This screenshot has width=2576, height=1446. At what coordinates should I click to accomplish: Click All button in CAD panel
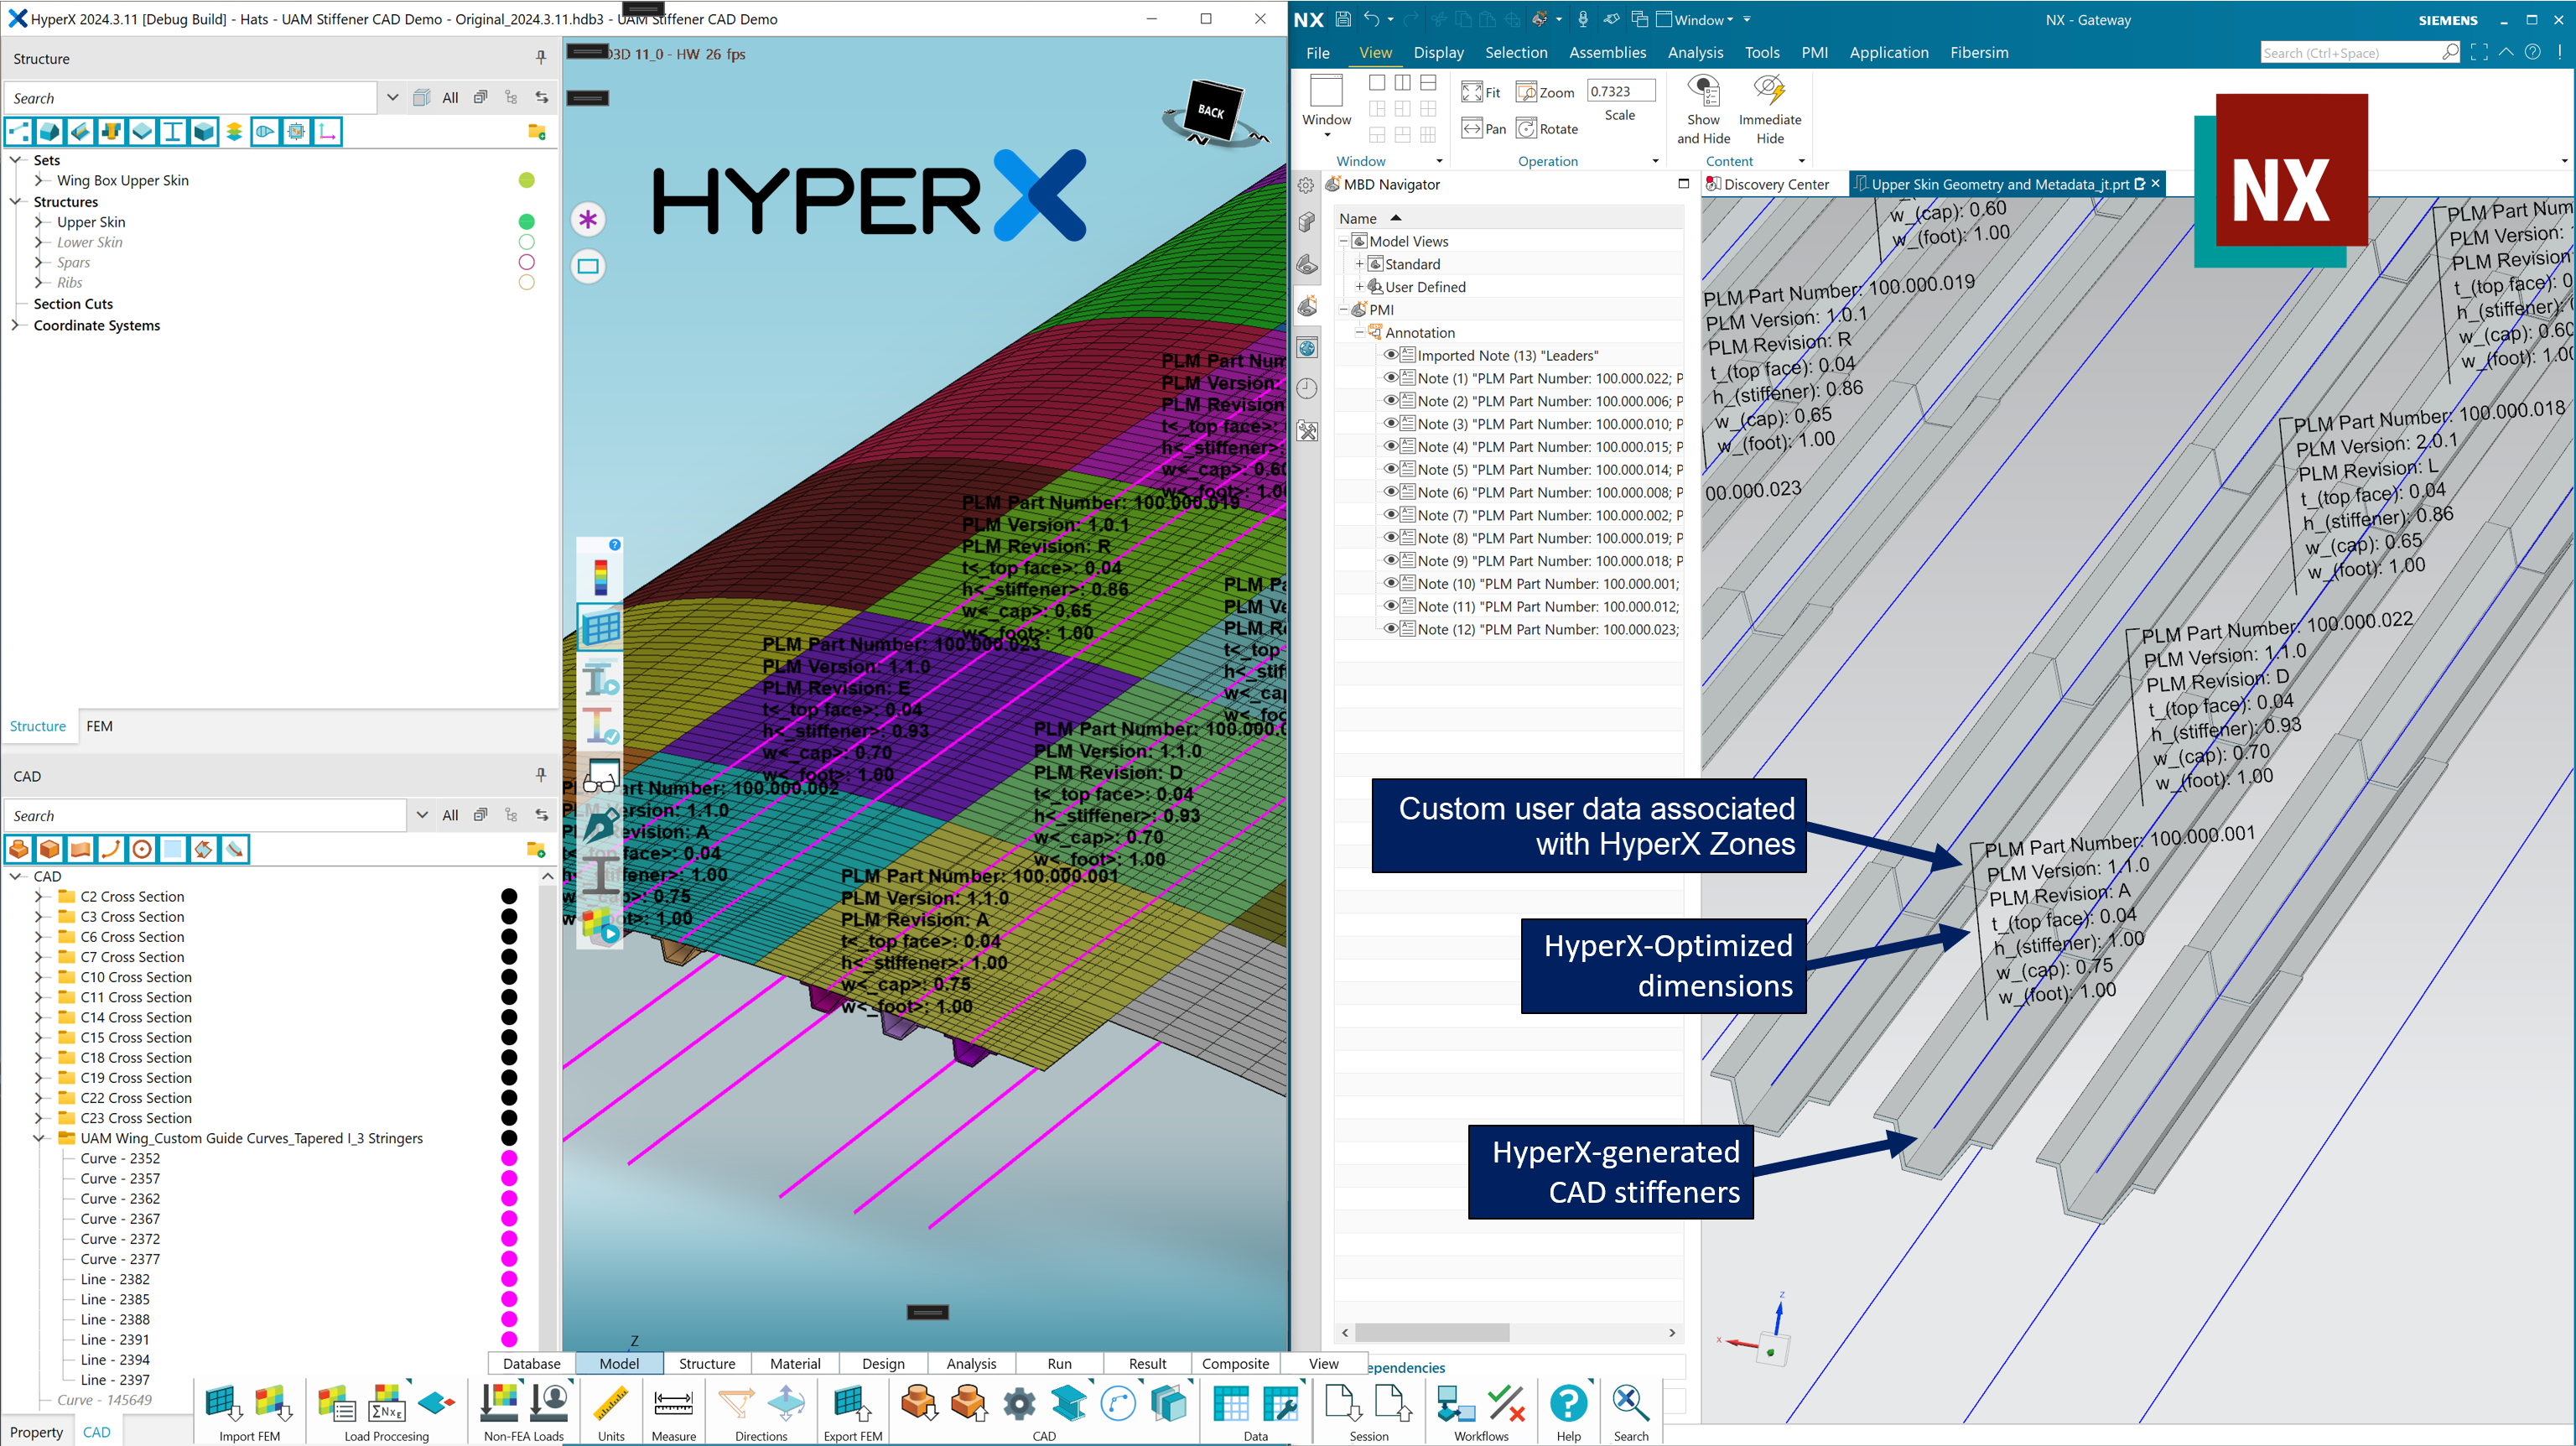tap(450, 815)
